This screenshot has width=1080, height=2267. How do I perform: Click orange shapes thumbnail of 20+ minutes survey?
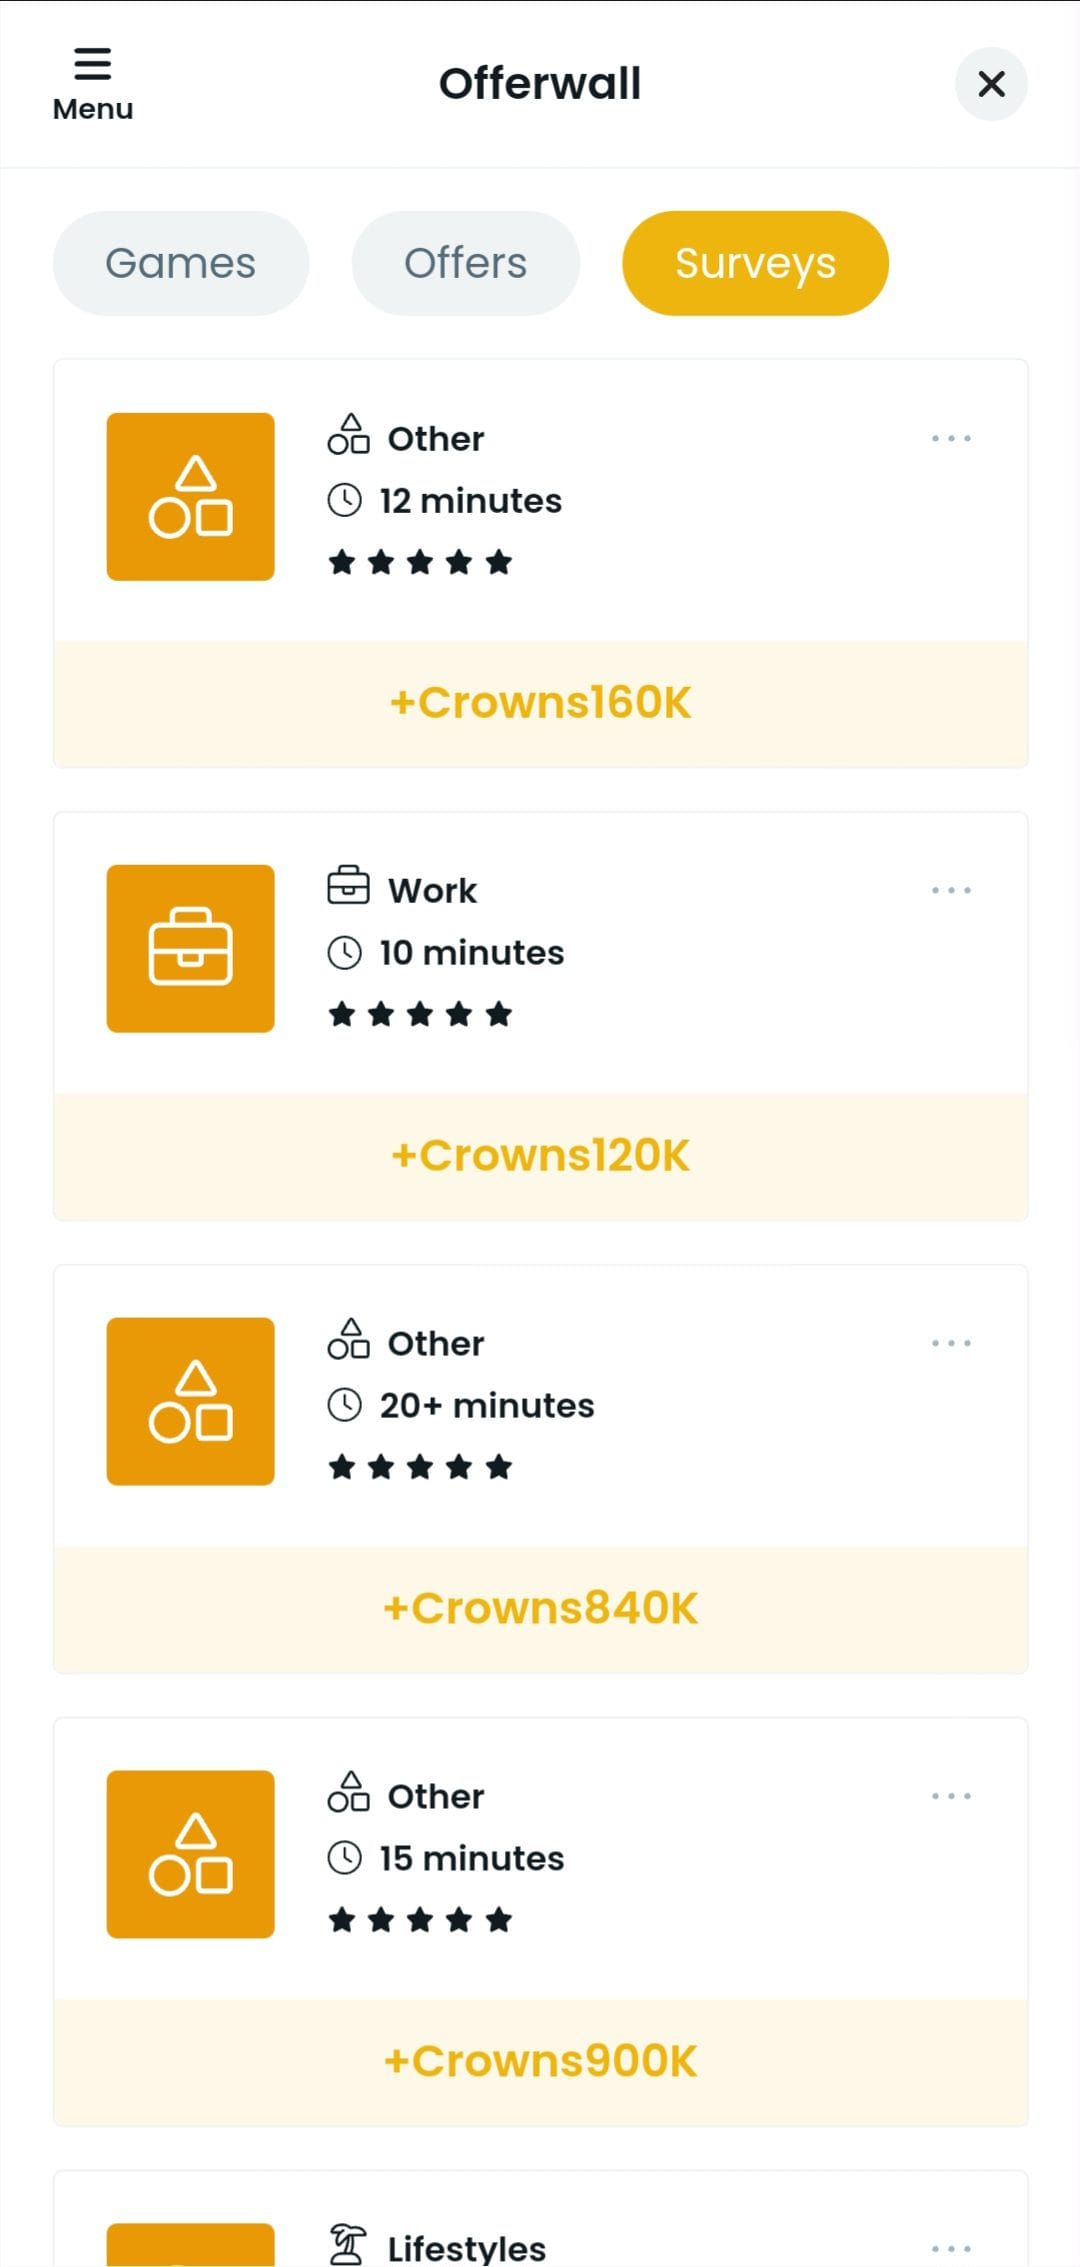(191, 1401)
